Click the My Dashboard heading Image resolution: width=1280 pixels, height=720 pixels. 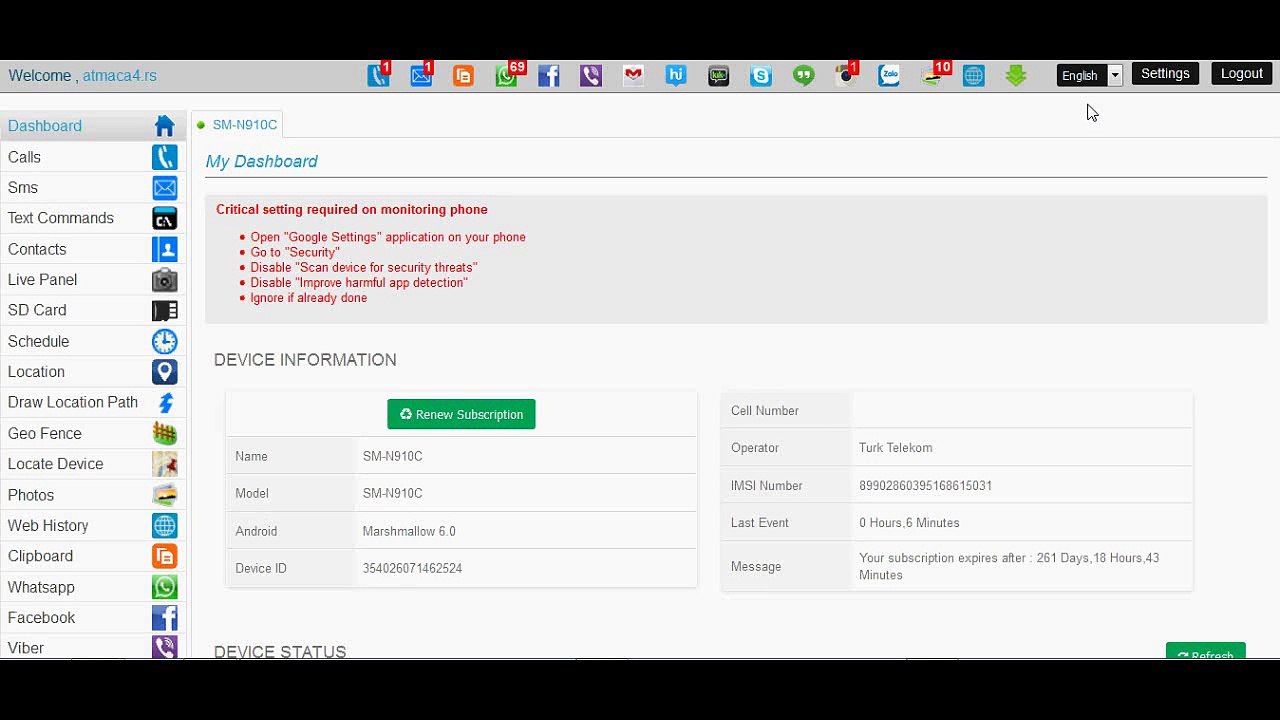(261, 162)
